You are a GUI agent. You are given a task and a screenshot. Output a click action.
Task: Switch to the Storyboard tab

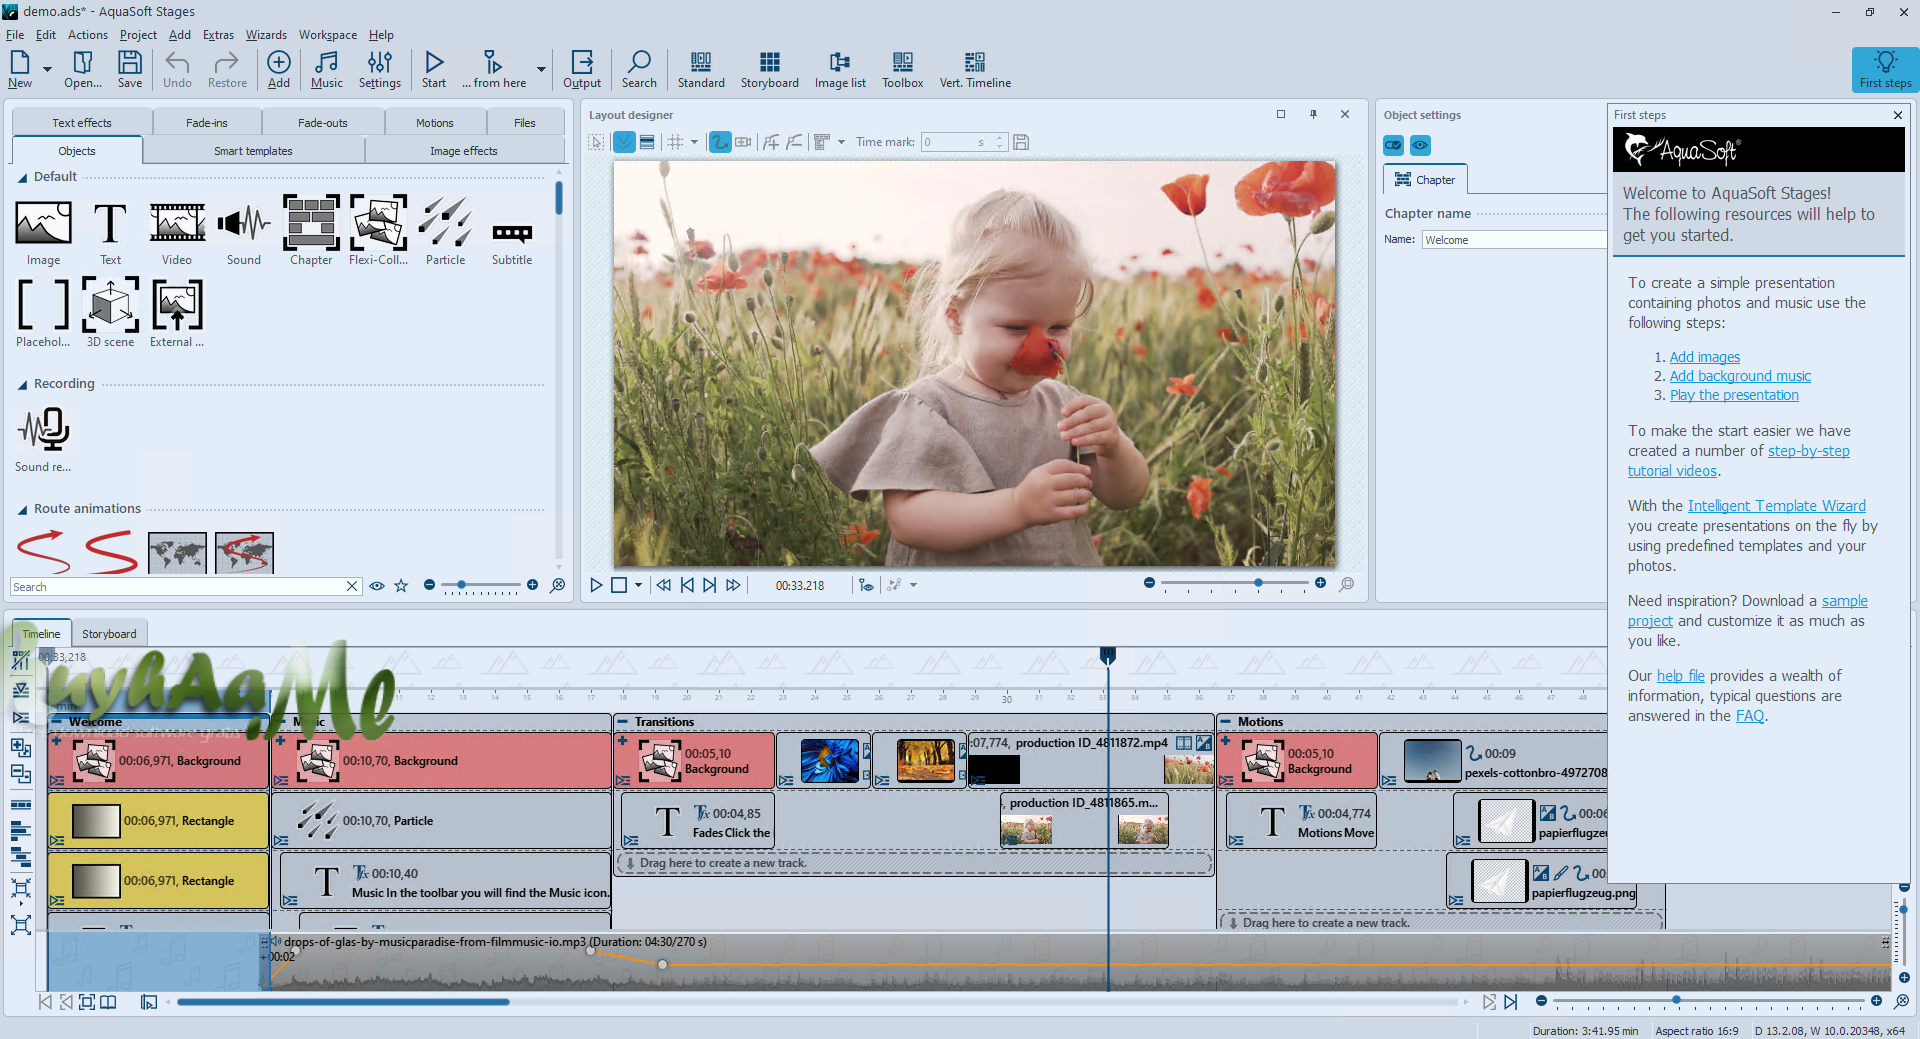click(109, 634)
